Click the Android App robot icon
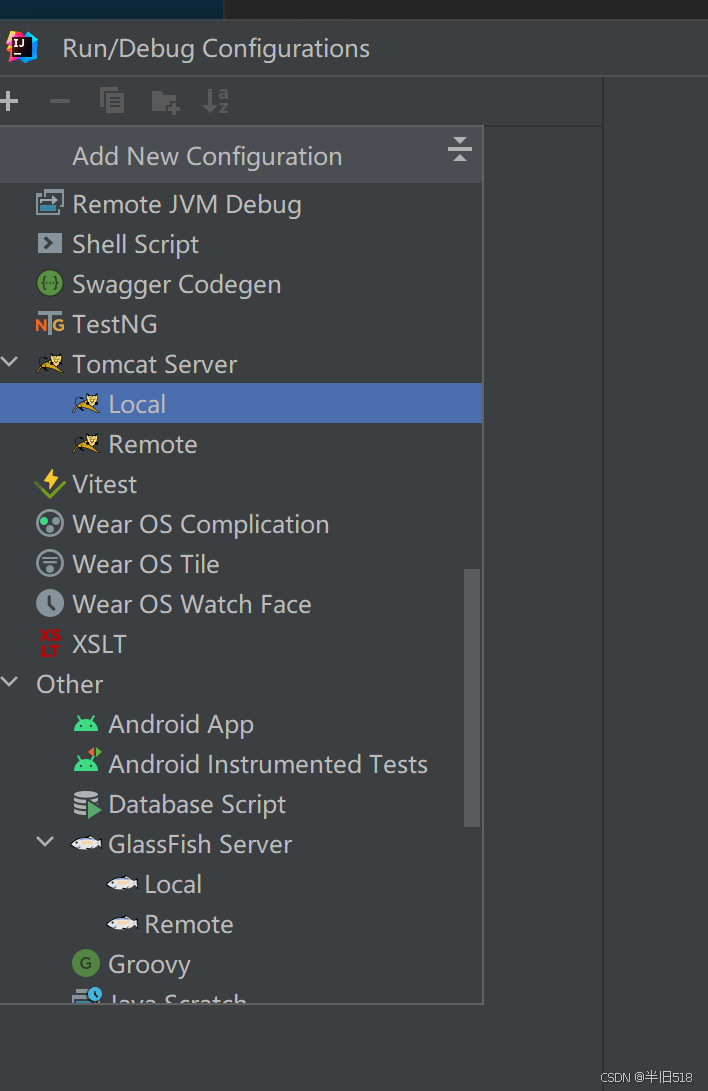The width and height of the screenshot is (708, 1091). tap(86, 724)
